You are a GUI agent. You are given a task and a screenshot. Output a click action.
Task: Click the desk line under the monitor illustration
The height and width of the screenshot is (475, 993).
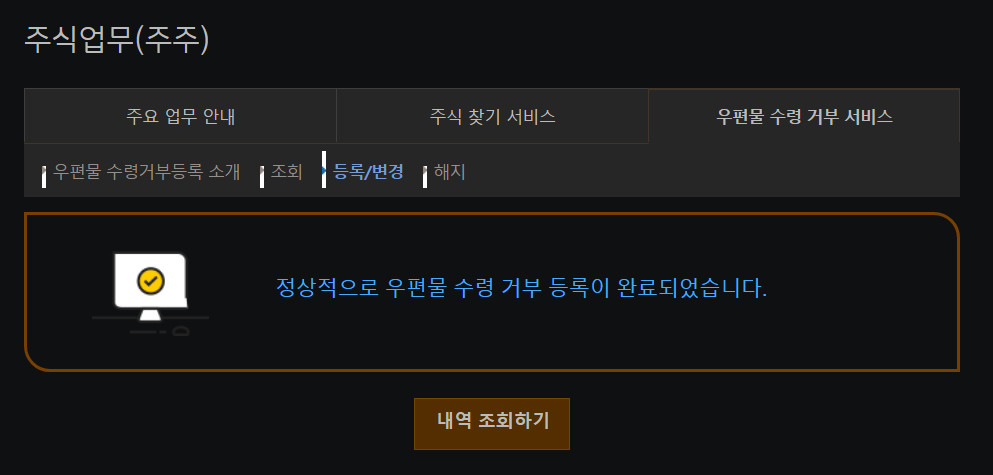[151, 317]
